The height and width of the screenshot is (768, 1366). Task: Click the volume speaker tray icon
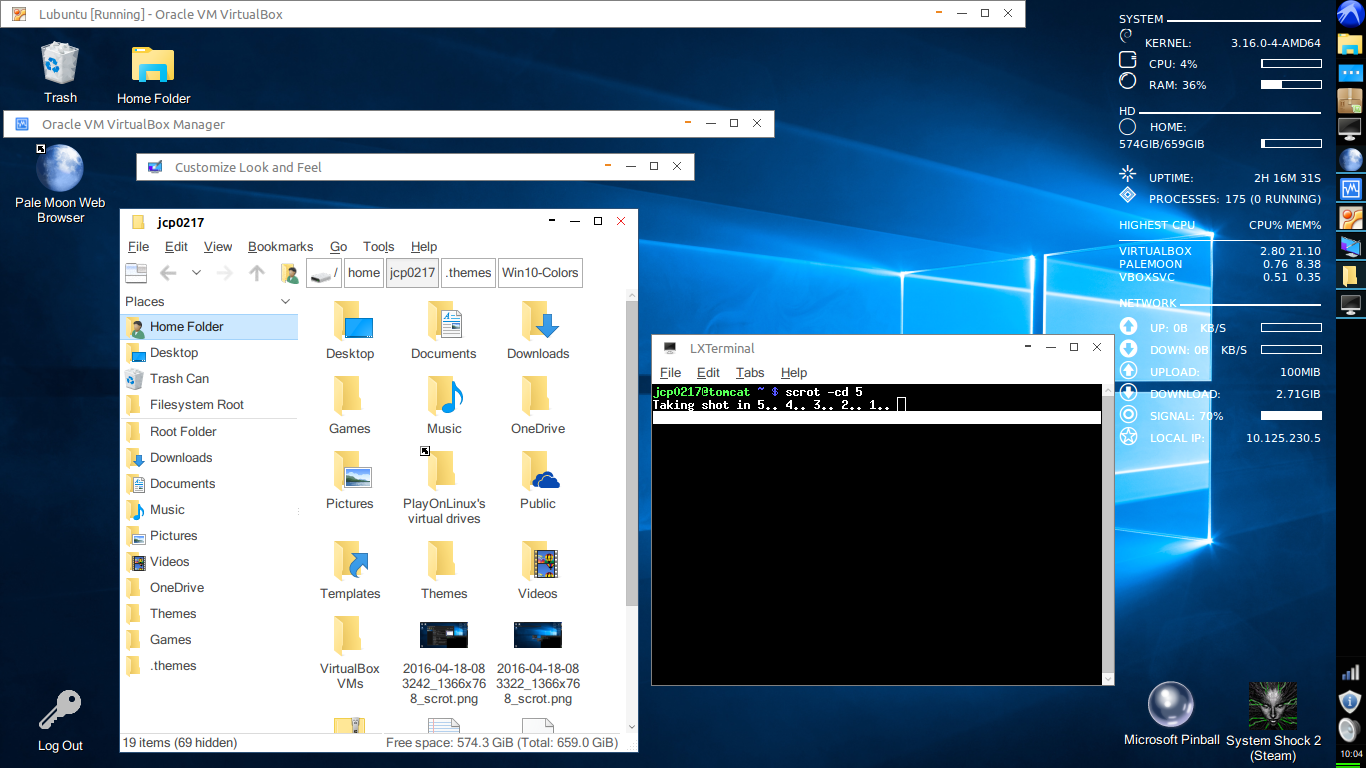[1350, 728]
